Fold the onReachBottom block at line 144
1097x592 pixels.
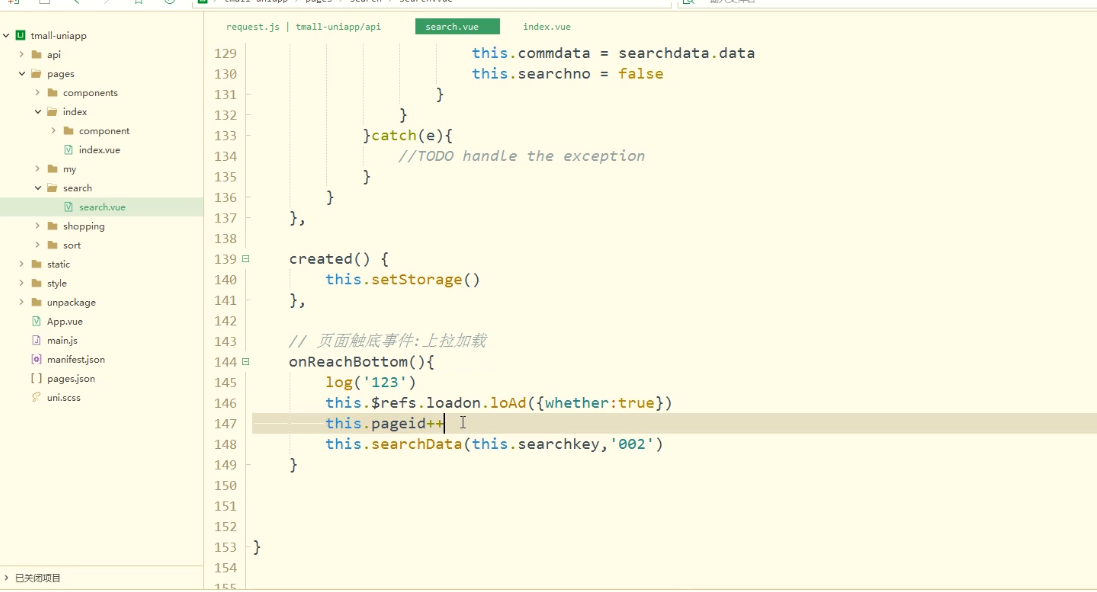[x=246, y=362]
